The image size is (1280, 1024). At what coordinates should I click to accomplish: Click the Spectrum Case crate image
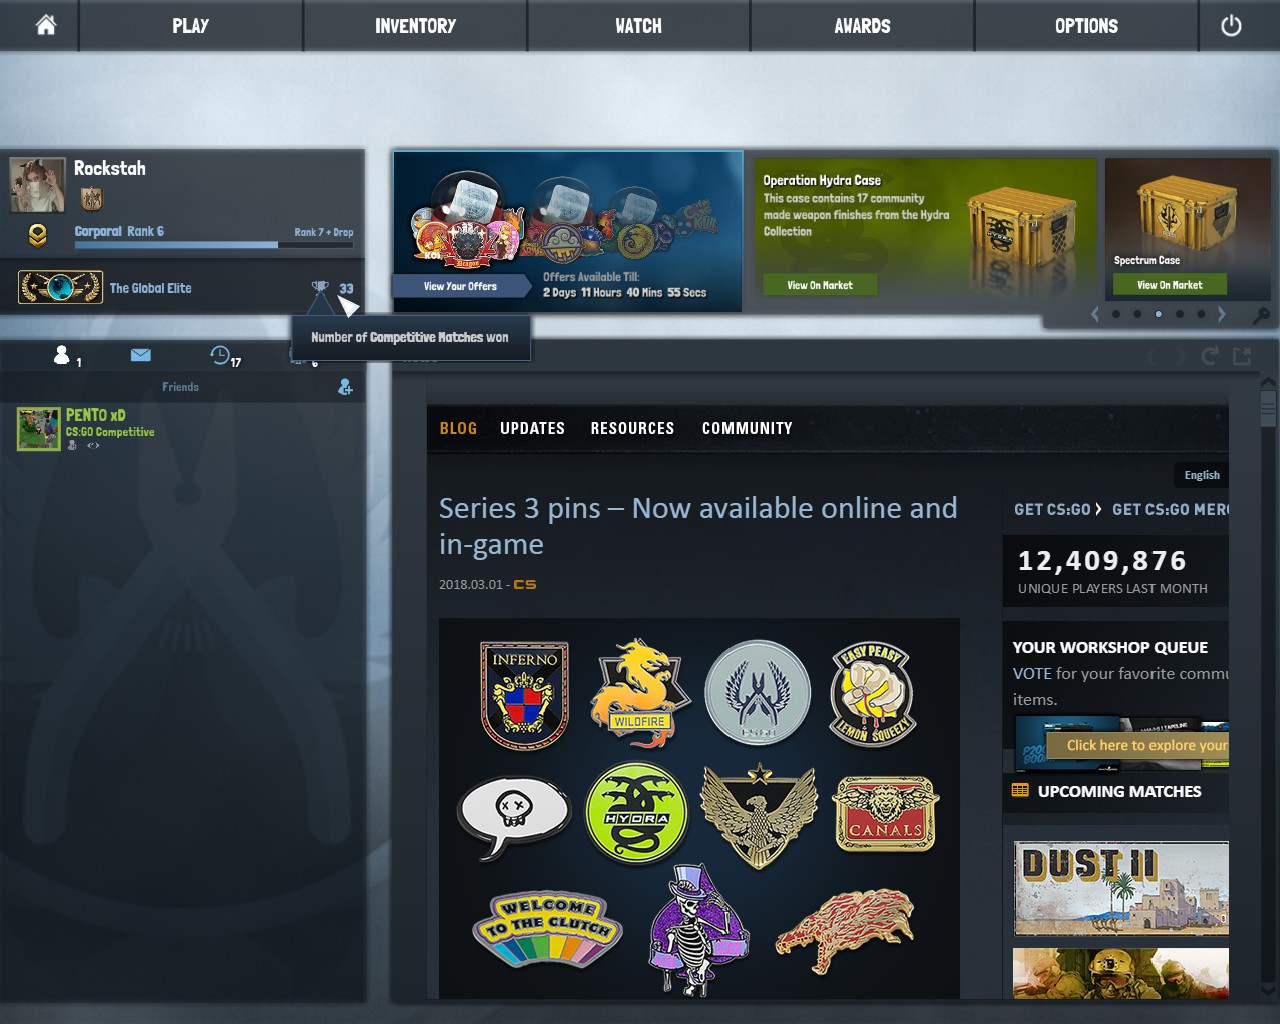tap(1184, 212)
